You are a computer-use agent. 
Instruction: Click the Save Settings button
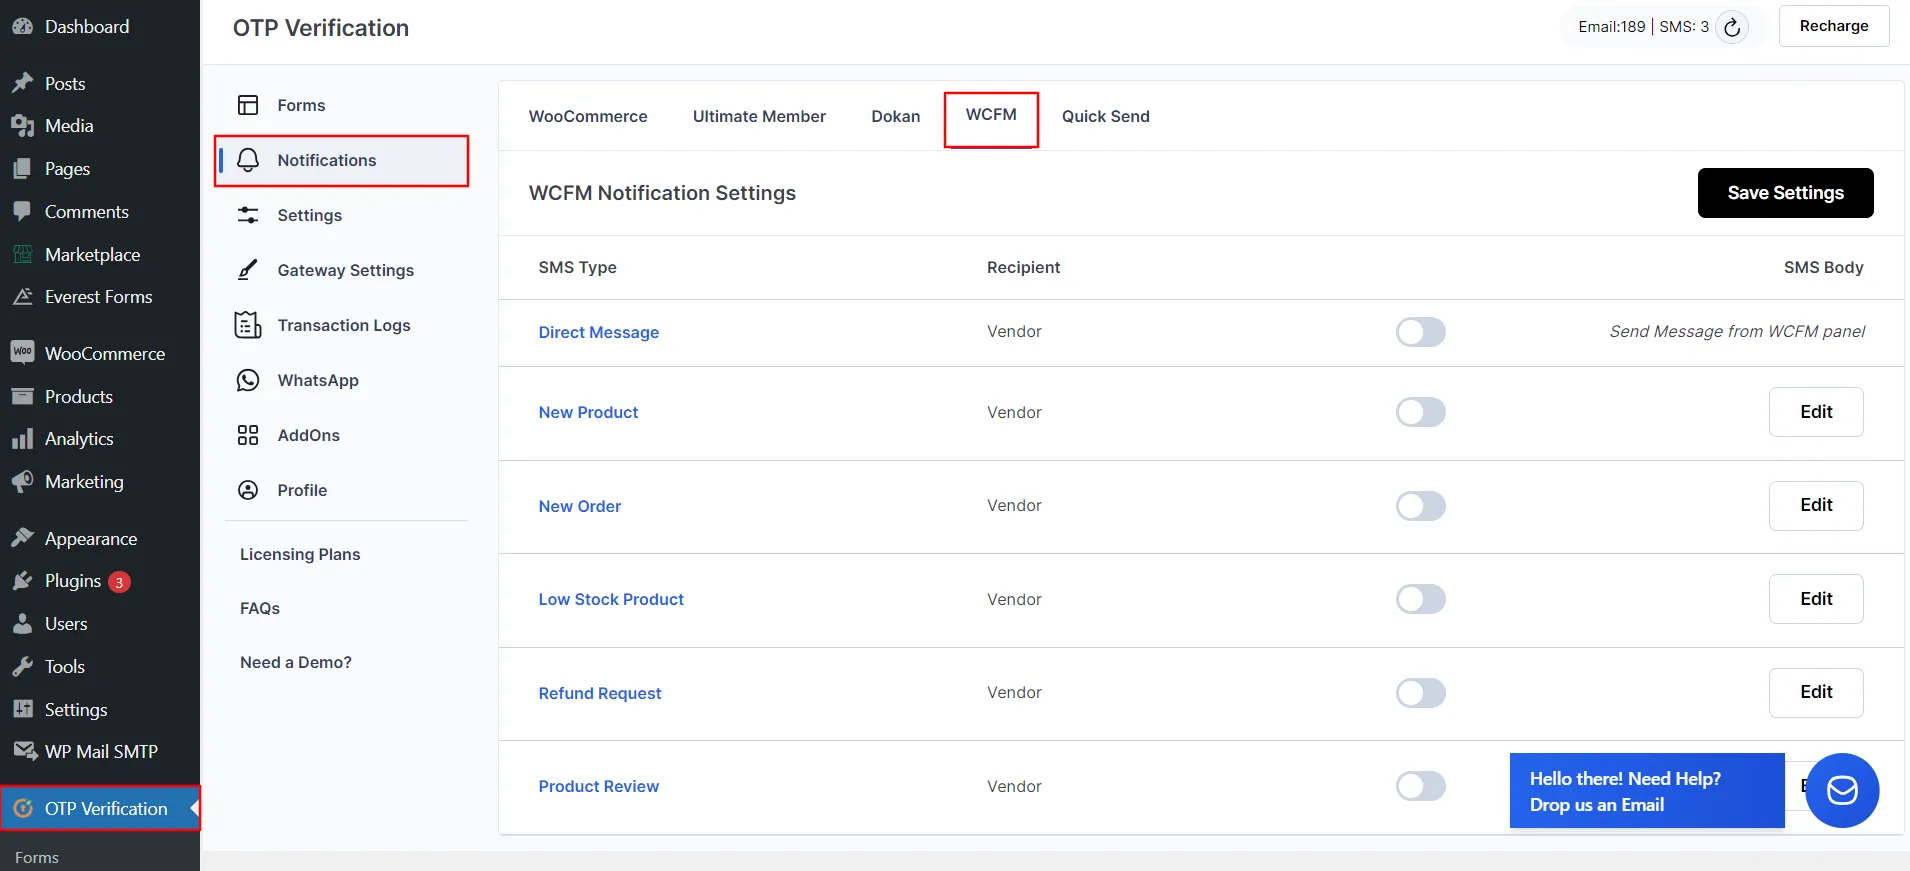[1785, 193]
